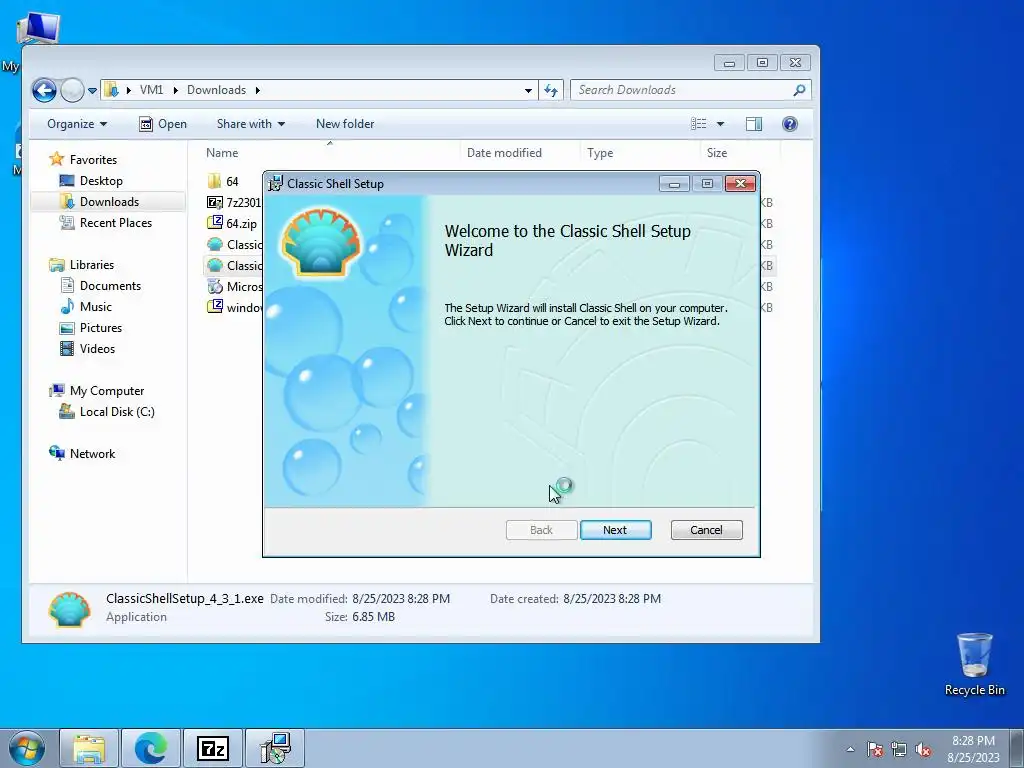The image size is (1024, 768).
Task: Open the clock showing 8:28 PM
Action: (x=973, y=749)
